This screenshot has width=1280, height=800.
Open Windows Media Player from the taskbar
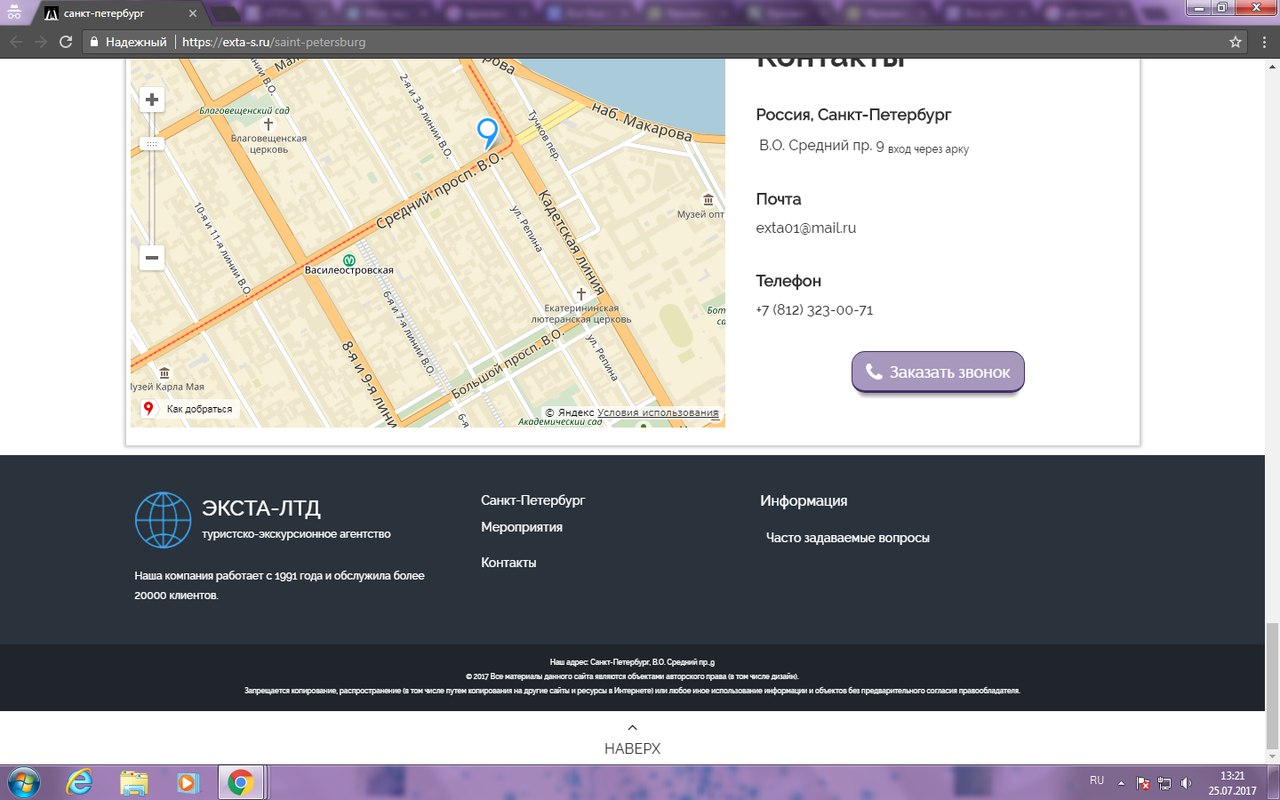187,782
